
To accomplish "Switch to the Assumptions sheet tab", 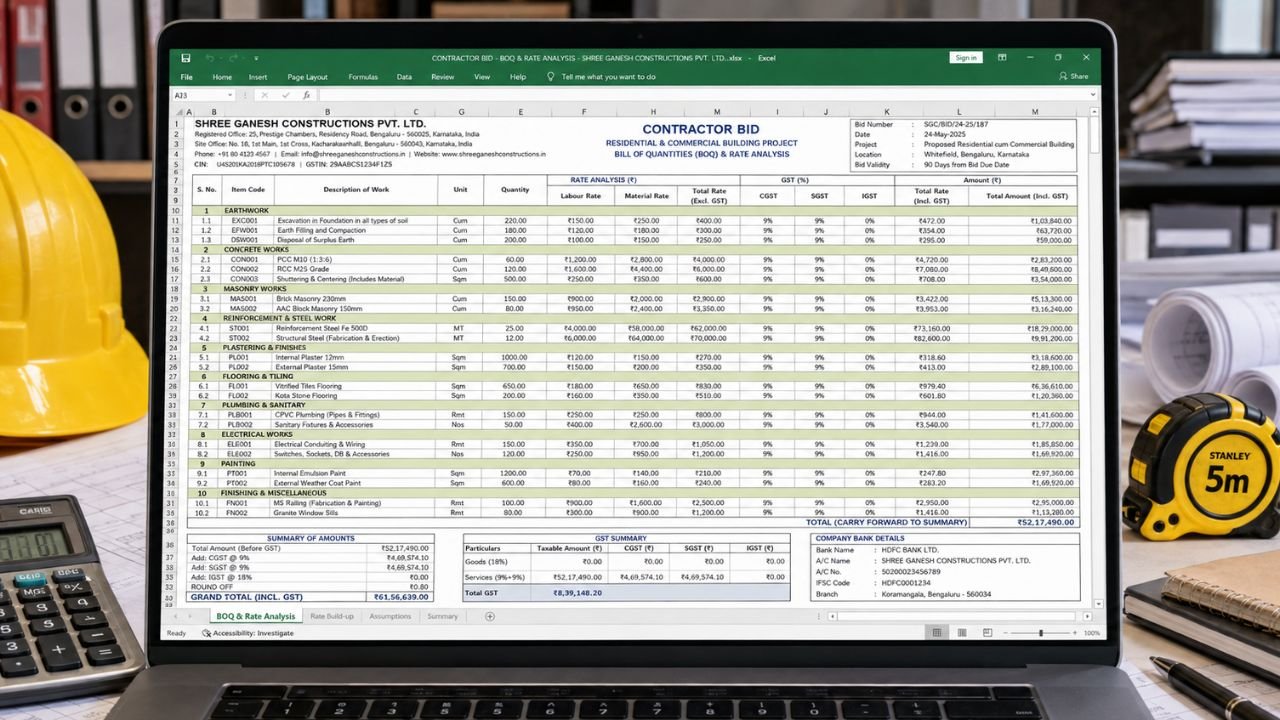I will pos(390,616).
